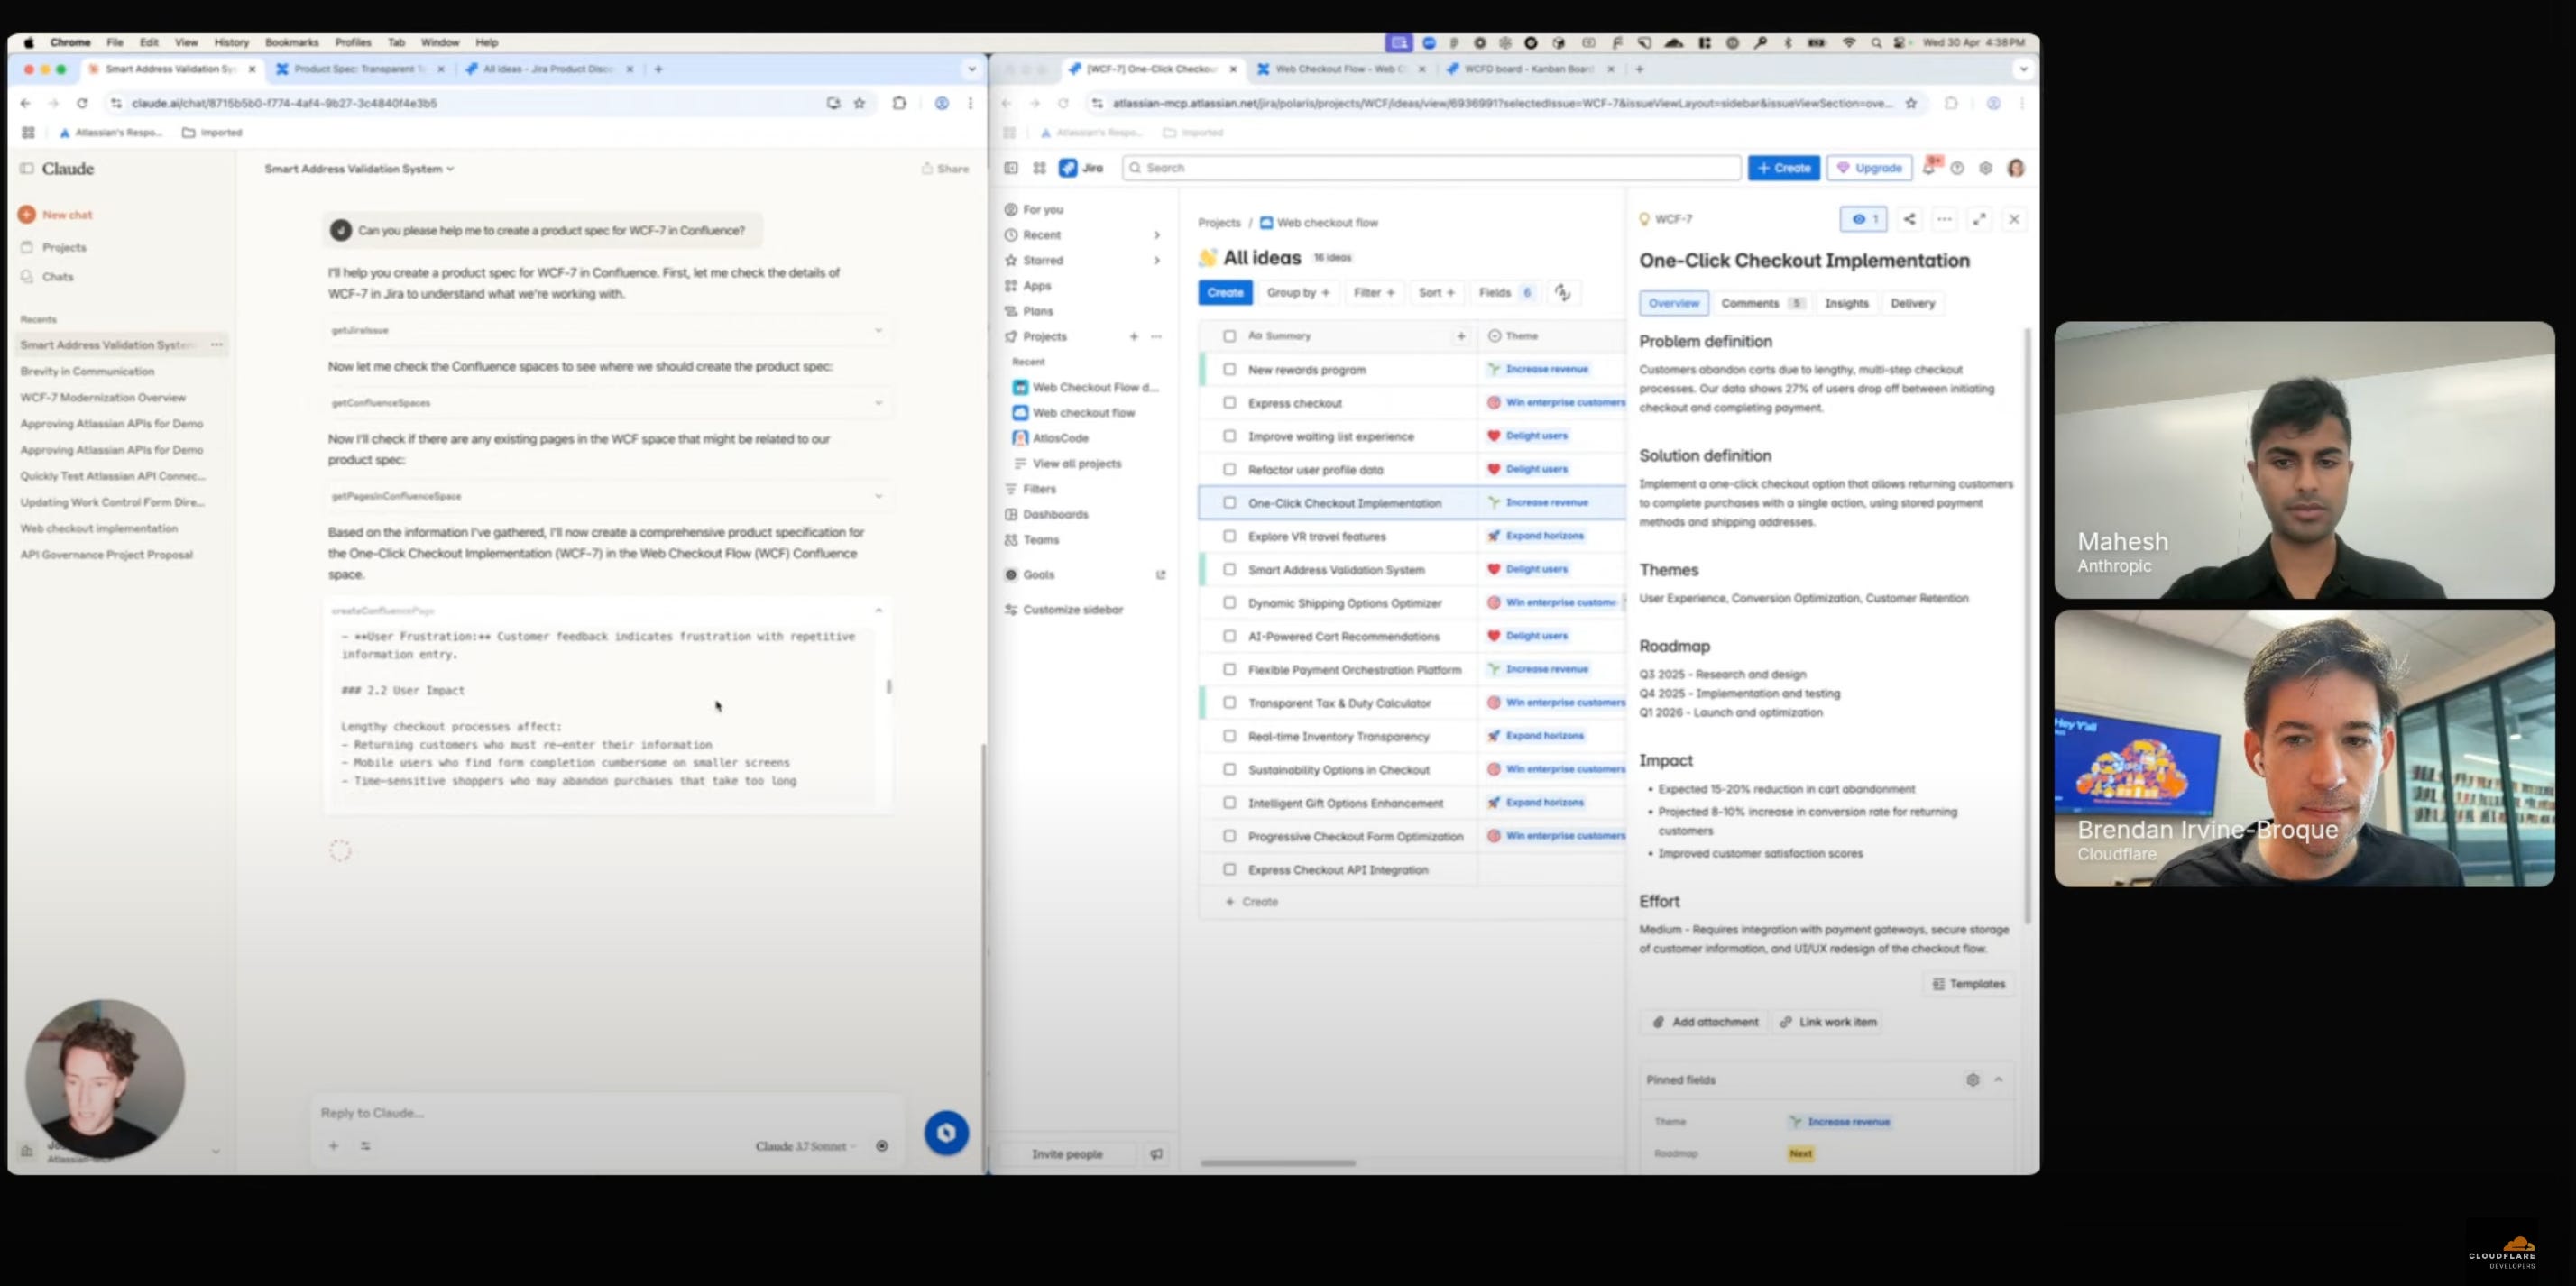The height and width of the screenshot is (1286, 2576).
Task: Click the Add attachment button
Action: (x=1705, y=1022)
